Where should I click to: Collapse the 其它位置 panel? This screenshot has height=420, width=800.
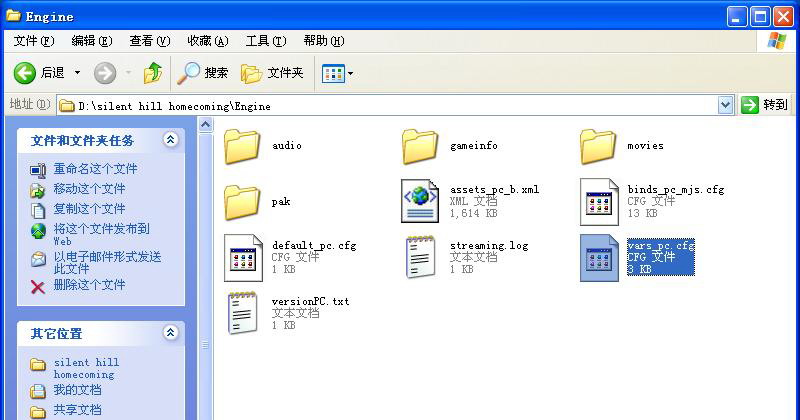coord(170,333)
